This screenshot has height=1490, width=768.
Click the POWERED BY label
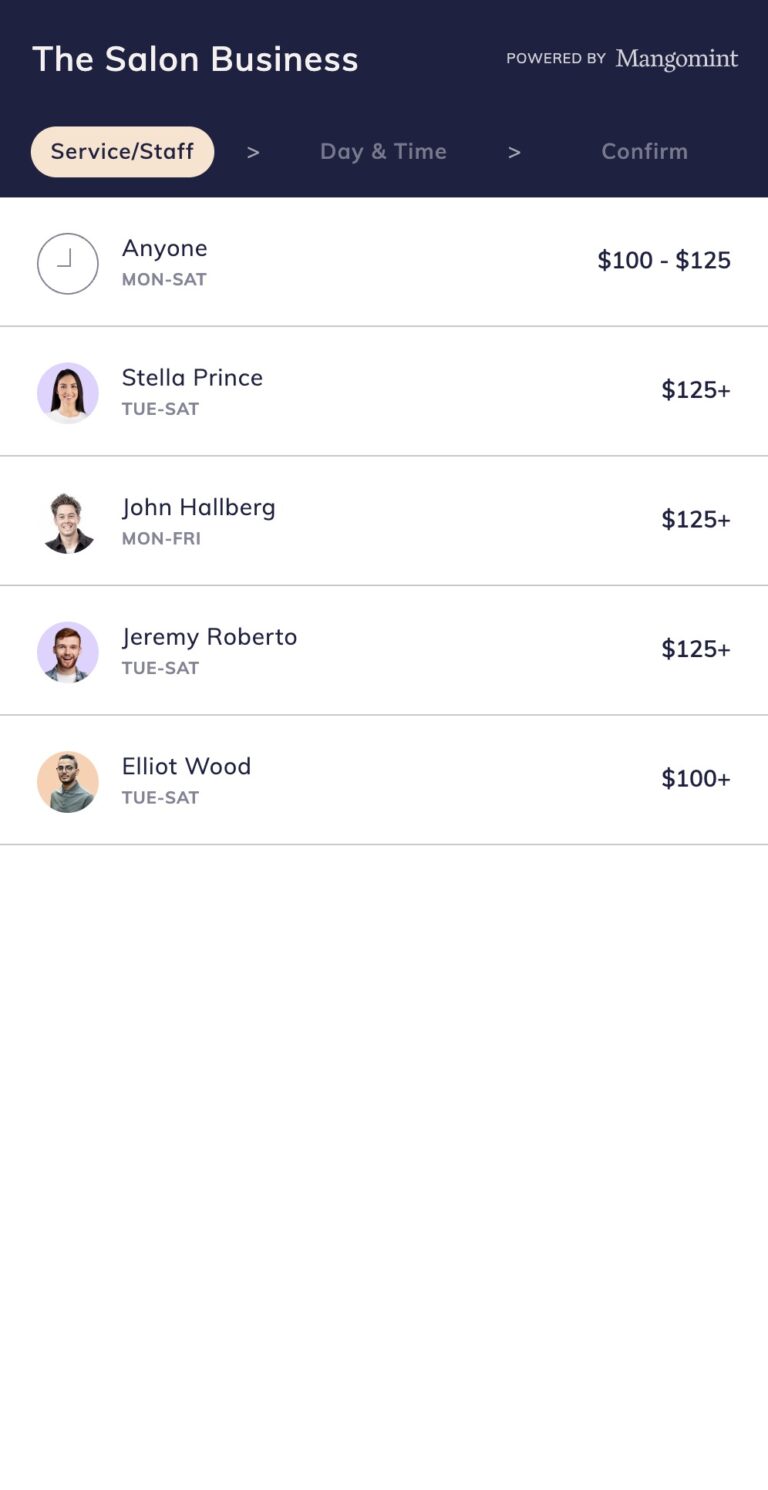pos(556,59)
